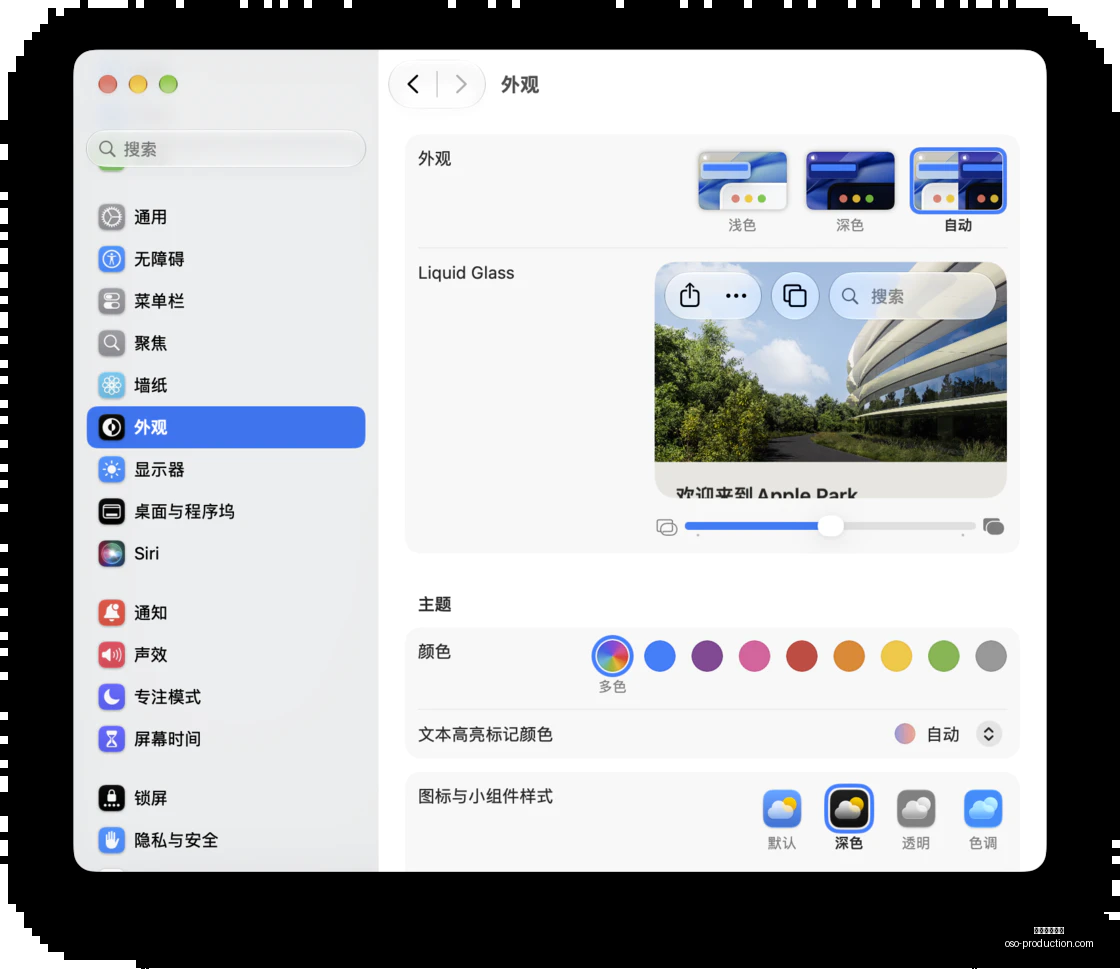1120x969 pixels.
Task: Click the share icon in Liquid Glass preview
Action: (x=690, y=295)
